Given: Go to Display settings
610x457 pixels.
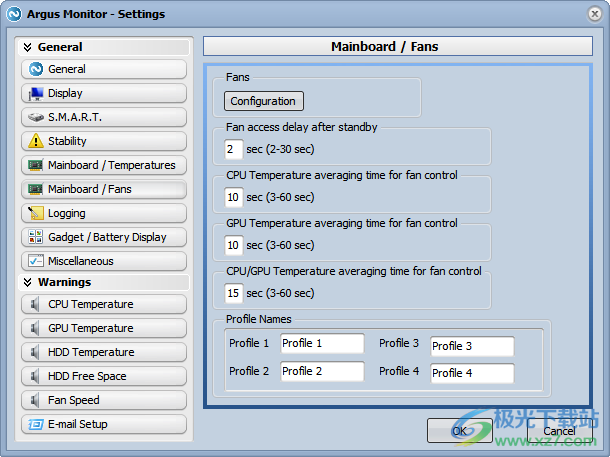Looking at the screenshot, I should [104, 93].
